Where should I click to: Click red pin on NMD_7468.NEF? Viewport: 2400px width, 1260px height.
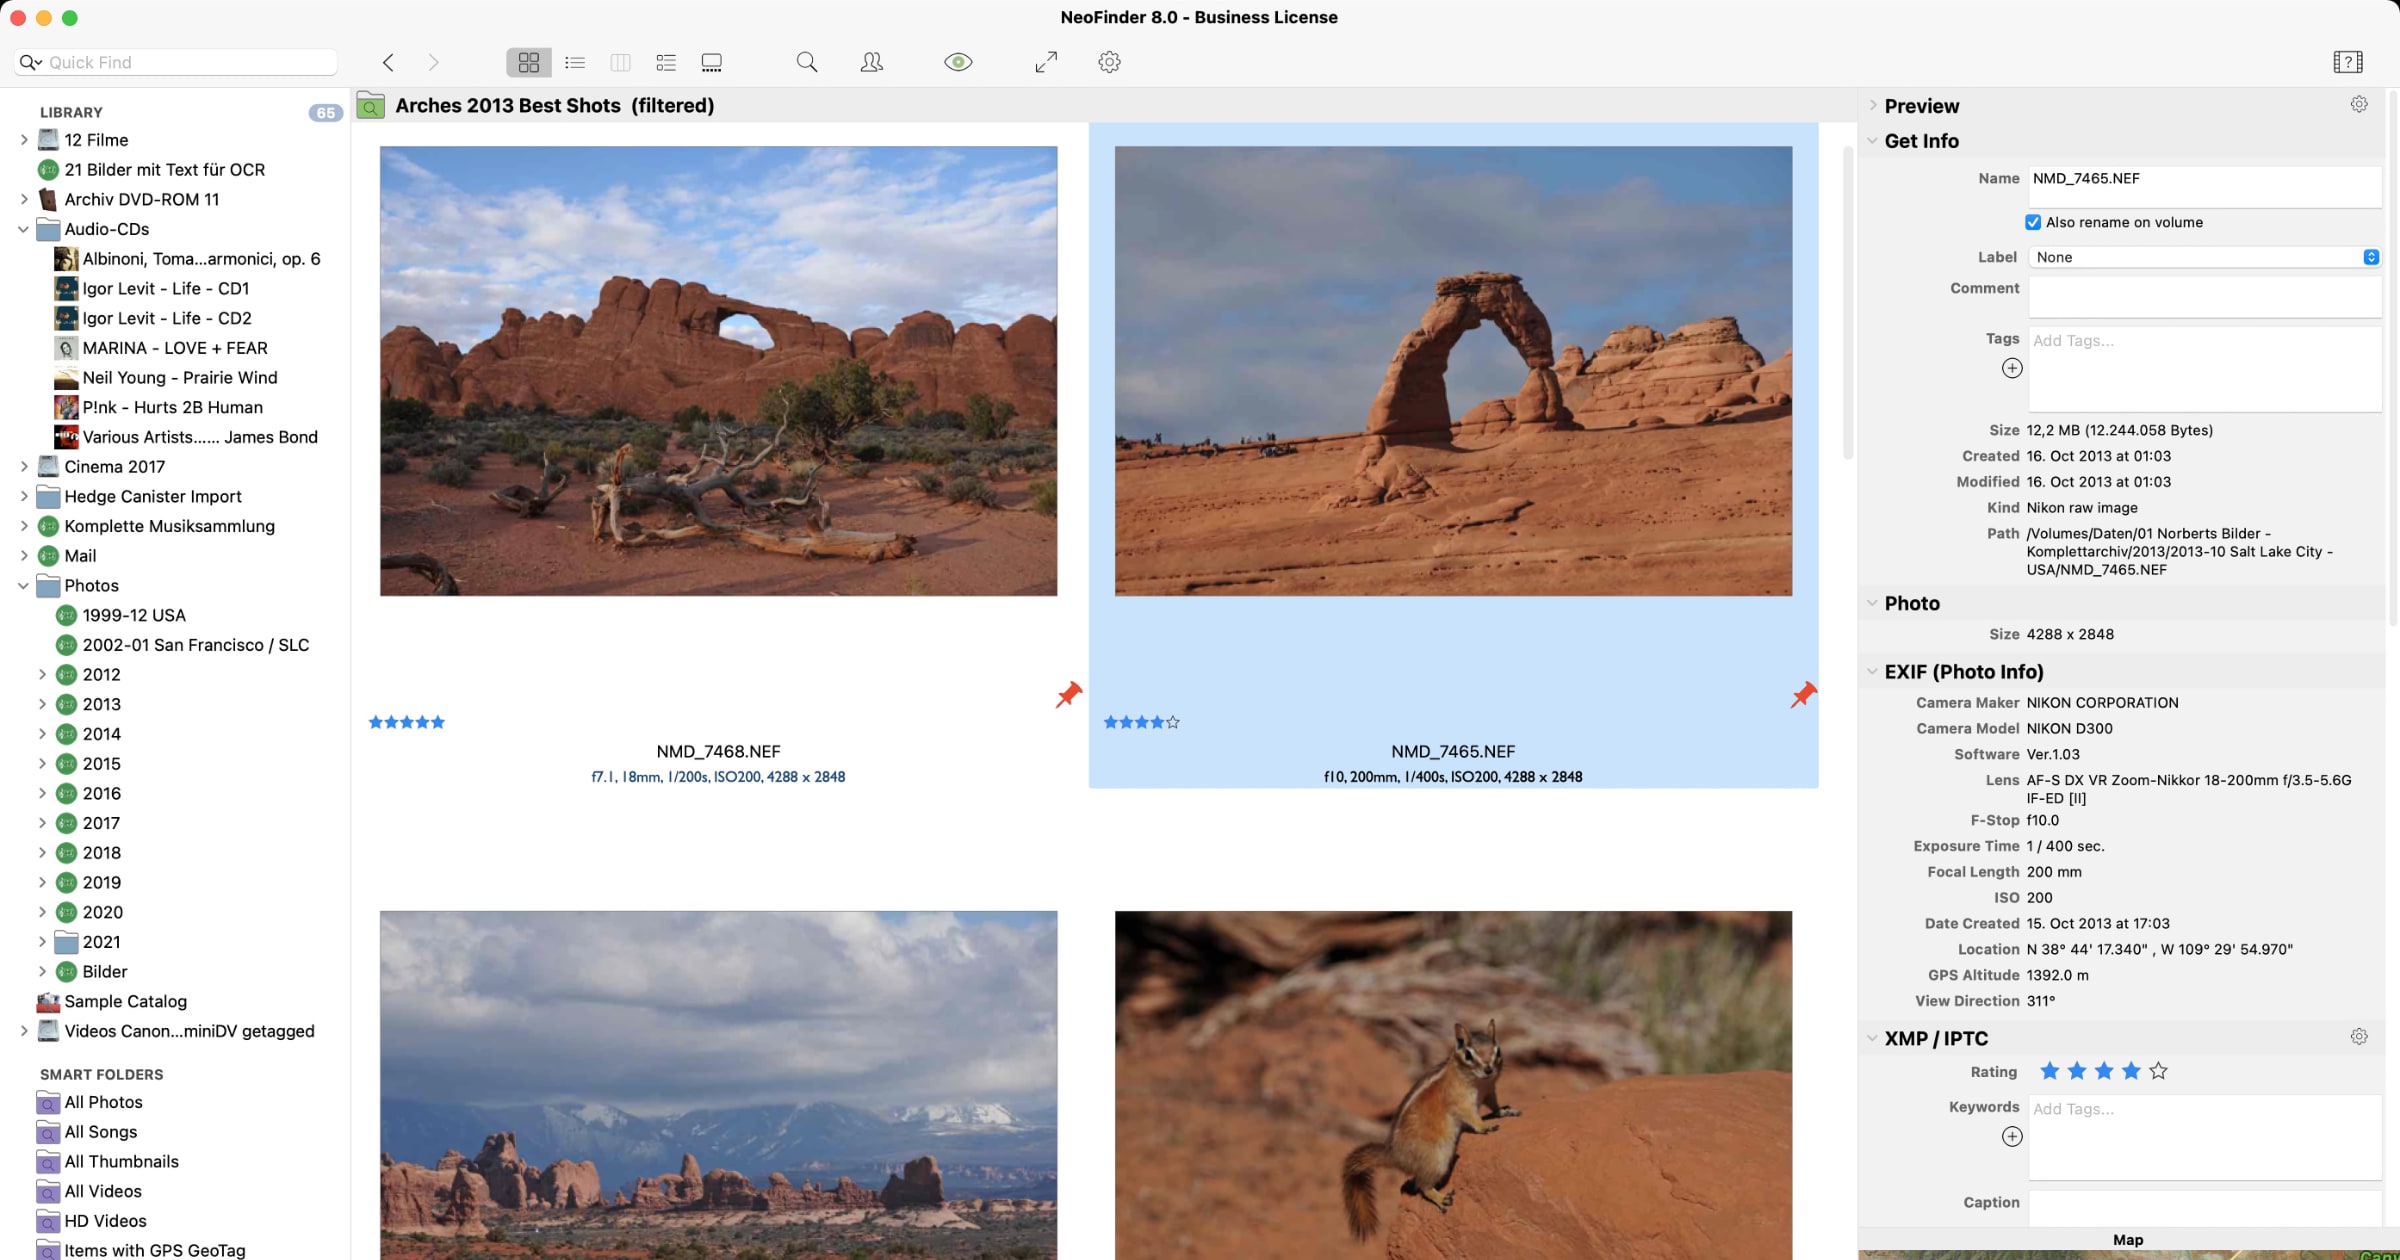[x=1068, y=694]
